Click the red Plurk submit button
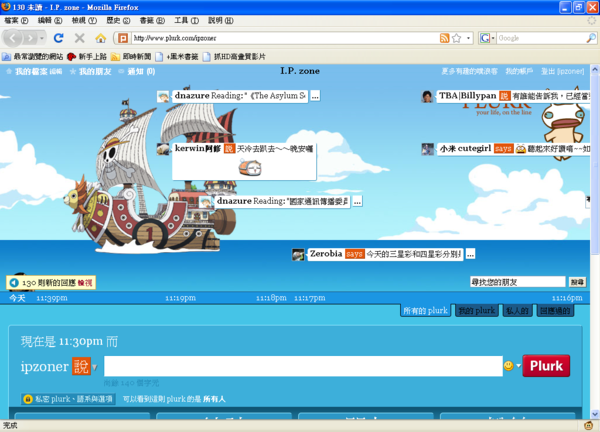 (x=546, y=366)
